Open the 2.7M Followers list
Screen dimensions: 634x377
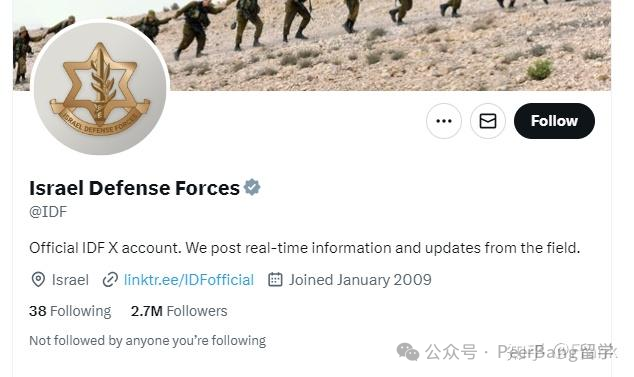coord(179,311)
